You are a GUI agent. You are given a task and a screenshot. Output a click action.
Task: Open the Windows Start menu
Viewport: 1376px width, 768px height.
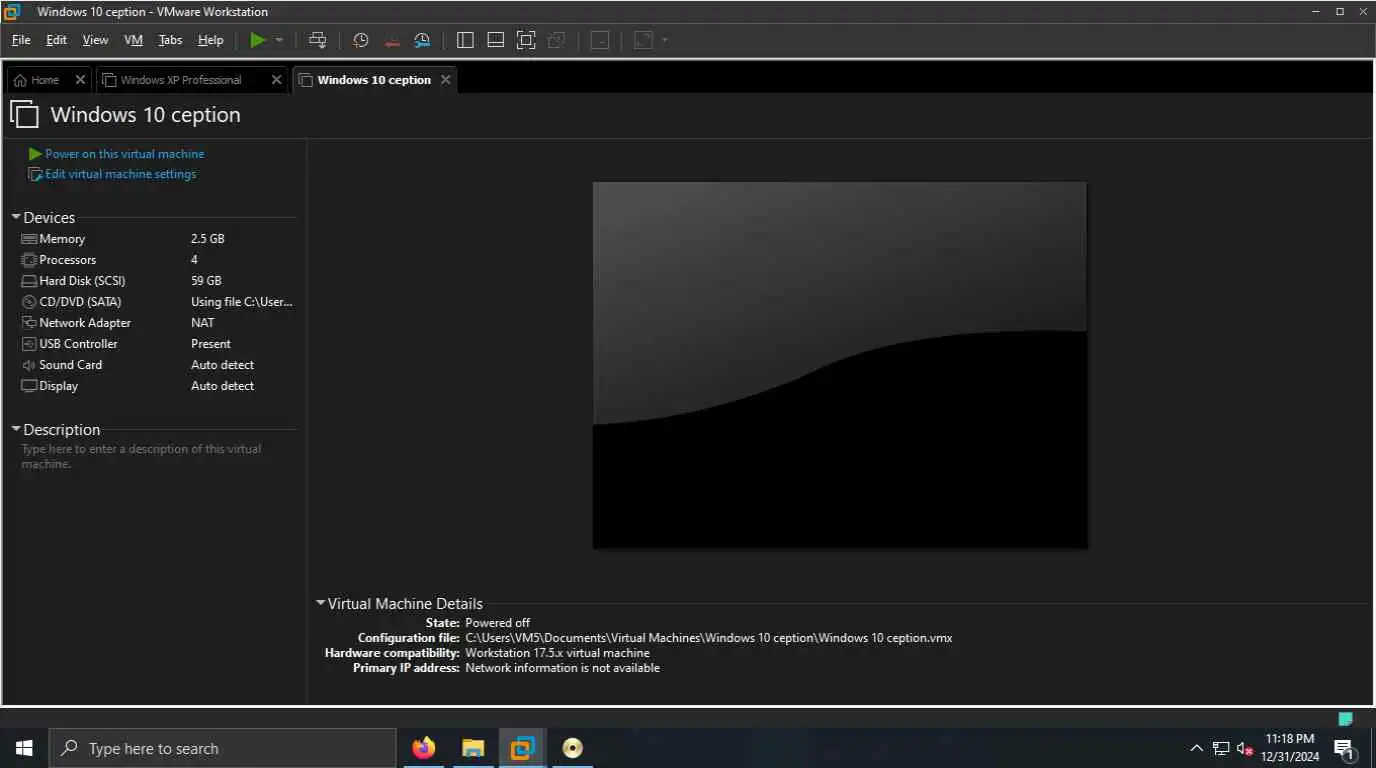(24, 748)
